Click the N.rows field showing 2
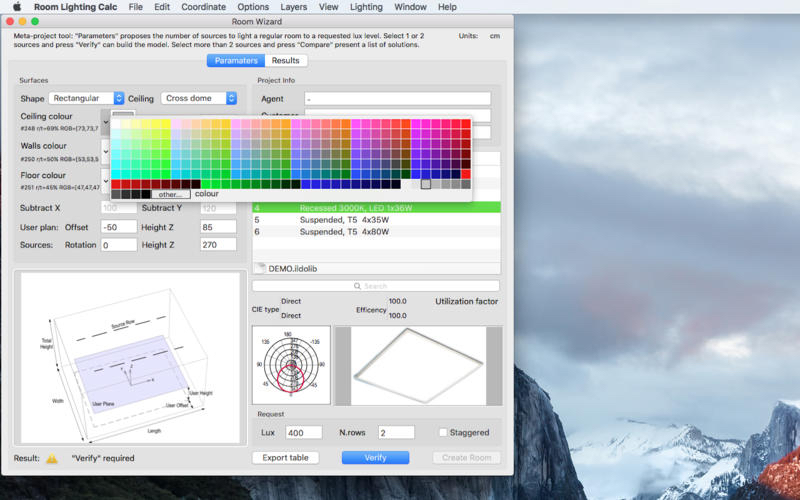The width and height of the screenshot is (800, 500). point(396,433)
